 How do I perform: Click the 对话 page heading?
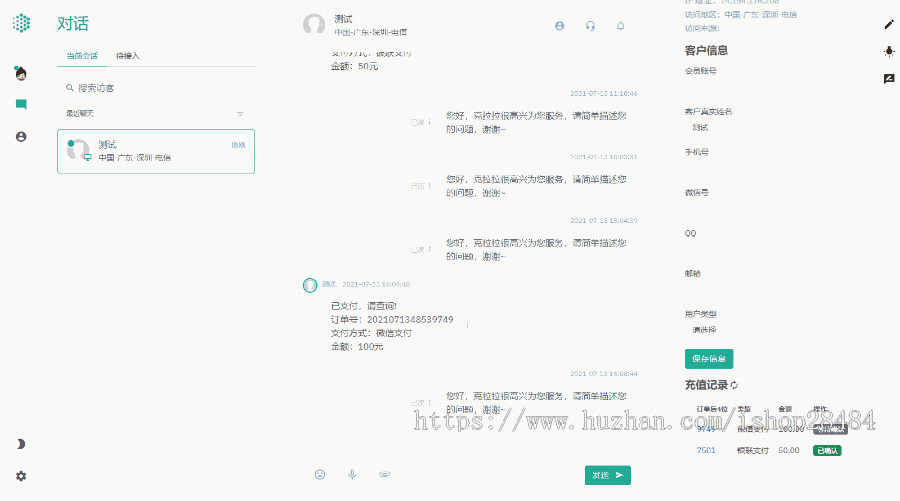[x=73, y=24]
